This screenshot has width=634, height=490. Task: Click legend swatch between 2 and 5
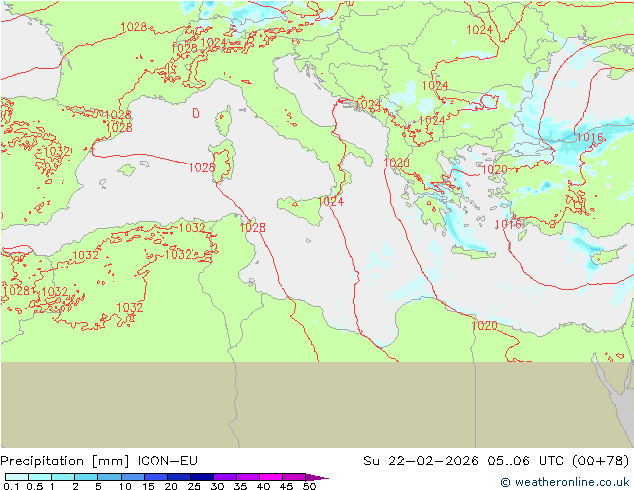click(86, 477)
